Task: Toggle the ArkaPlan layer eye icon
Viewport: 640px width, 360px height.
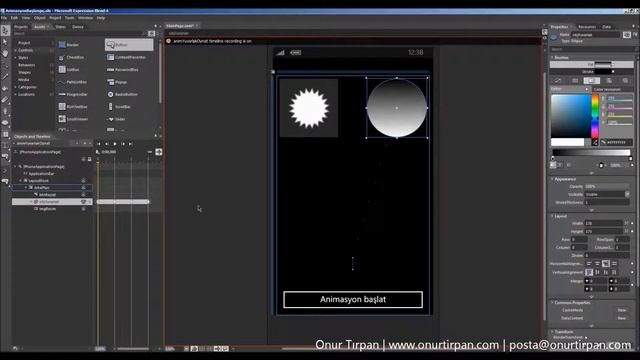Action: pyautogui.click(x=83, y=188)
